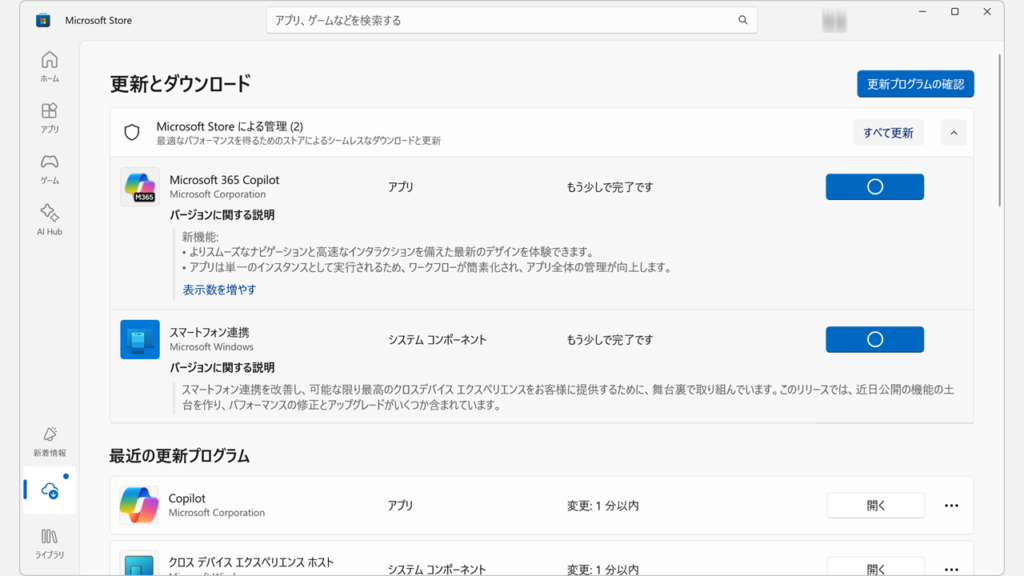Show What's New (新着情報) in sidebar
Viewport: 1024px width, 576px height.
tap(50, 441)
